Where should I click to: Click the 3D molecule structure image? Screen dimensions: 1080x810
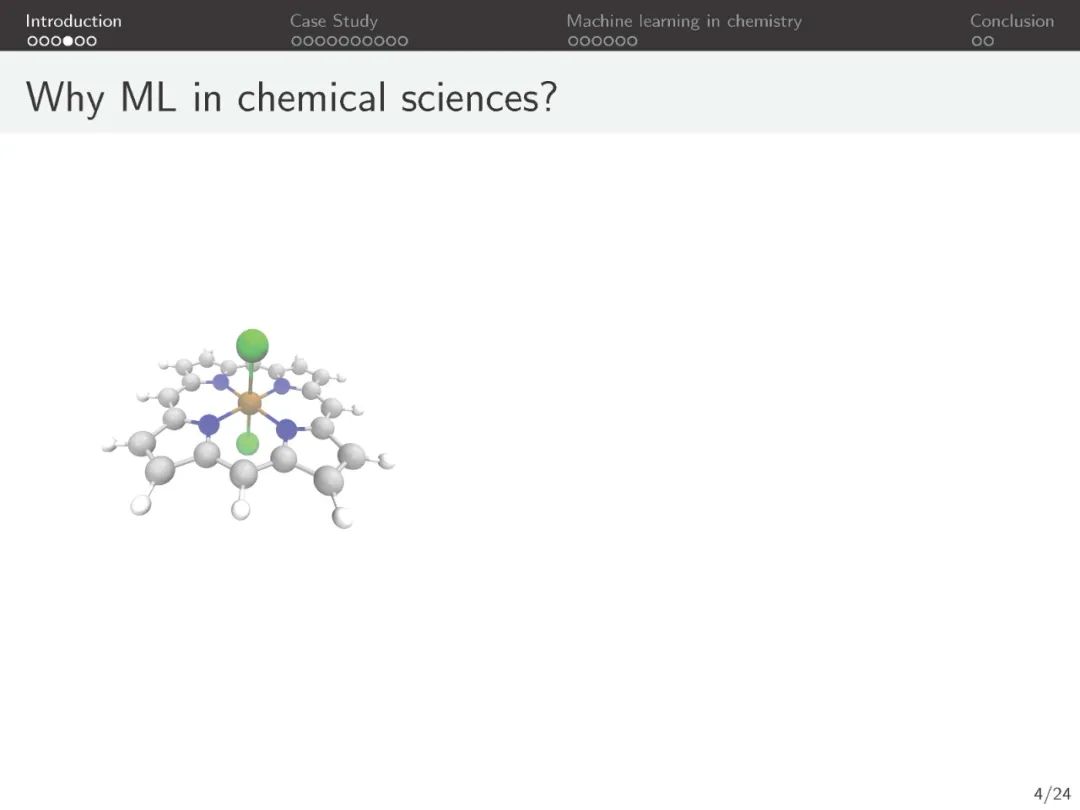coord(248,428)
